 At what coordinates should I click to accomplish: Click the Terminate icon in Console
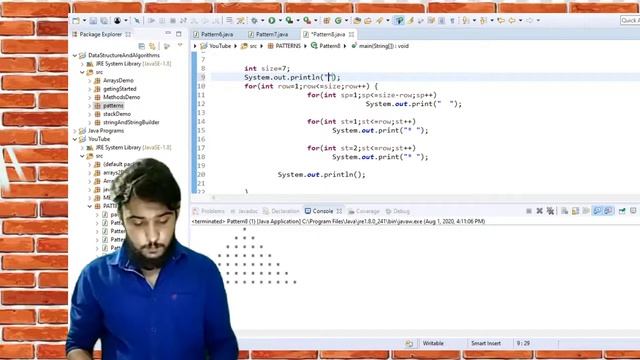tap(529, 211)
